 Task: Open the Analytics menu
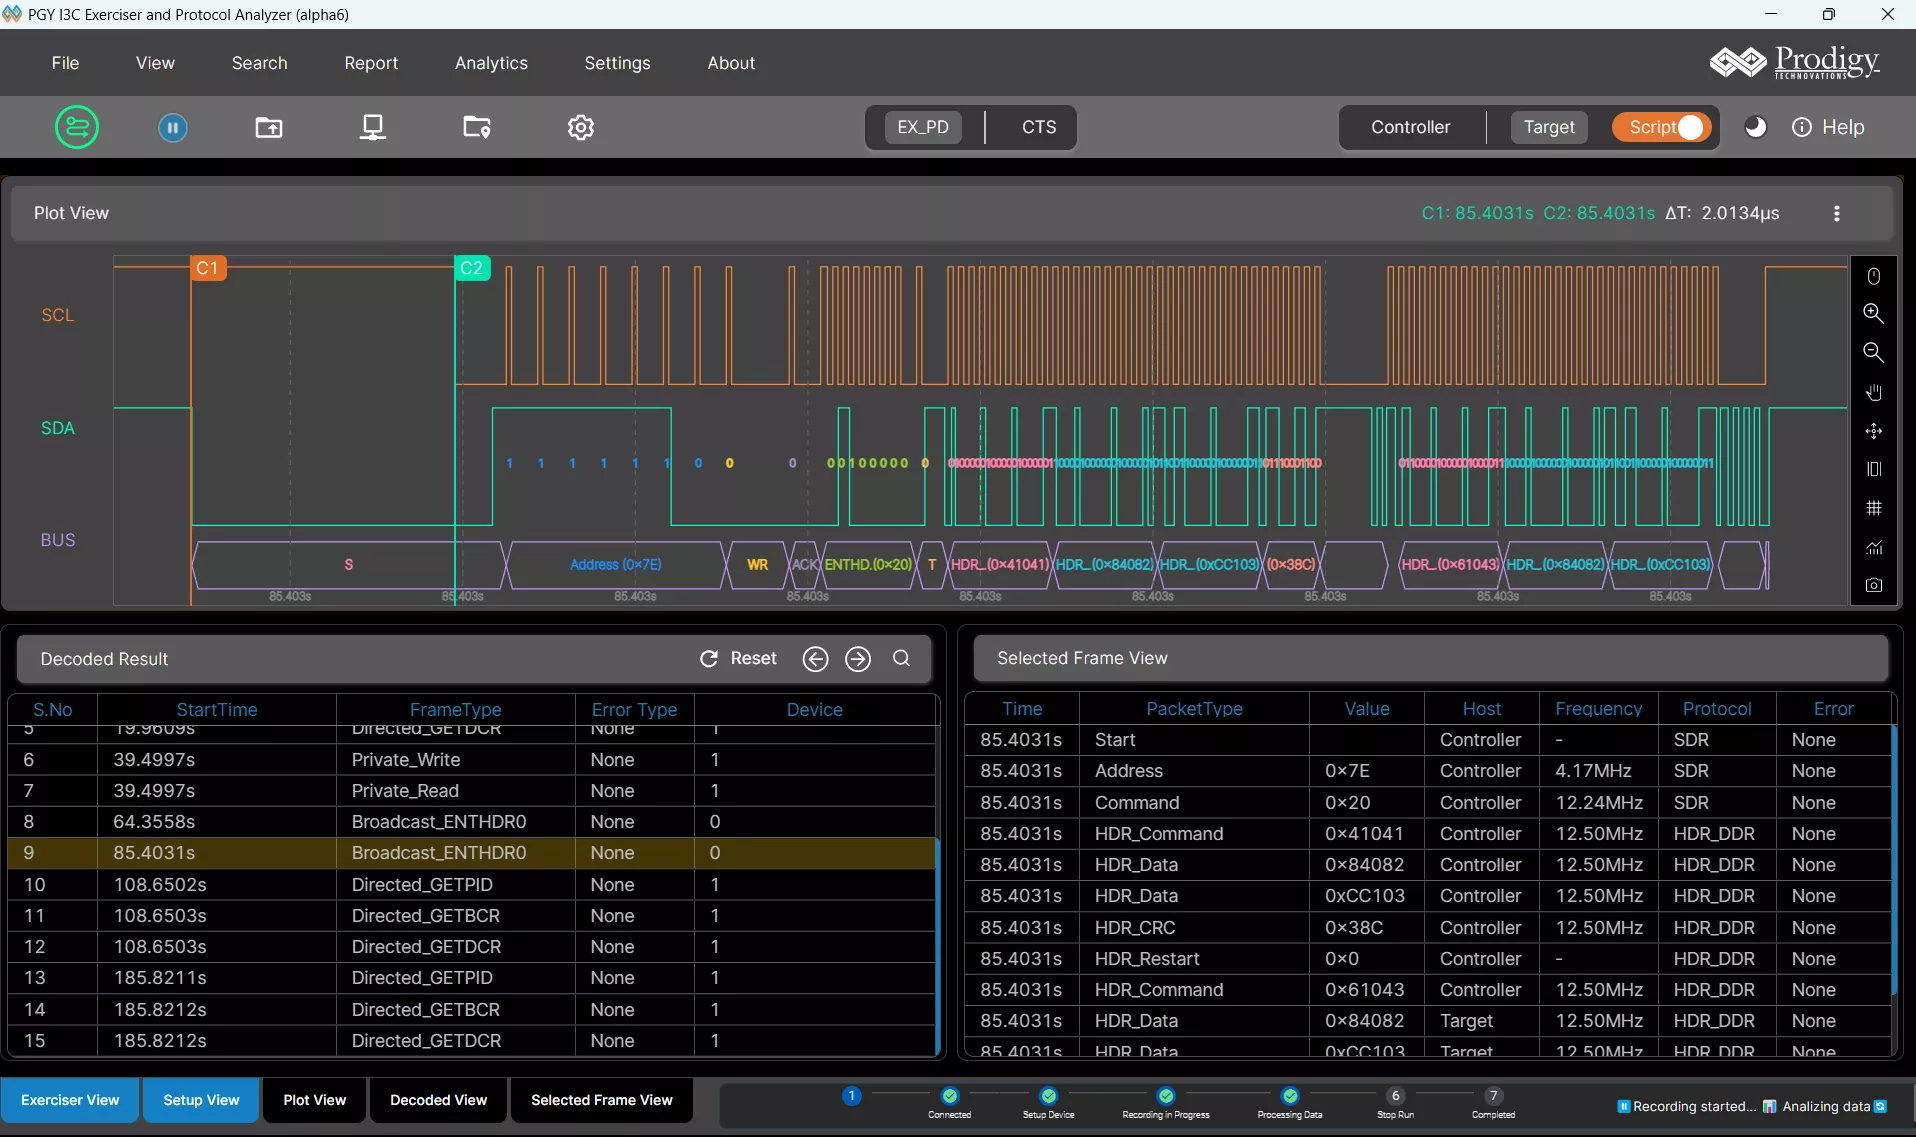click(491, 63)
